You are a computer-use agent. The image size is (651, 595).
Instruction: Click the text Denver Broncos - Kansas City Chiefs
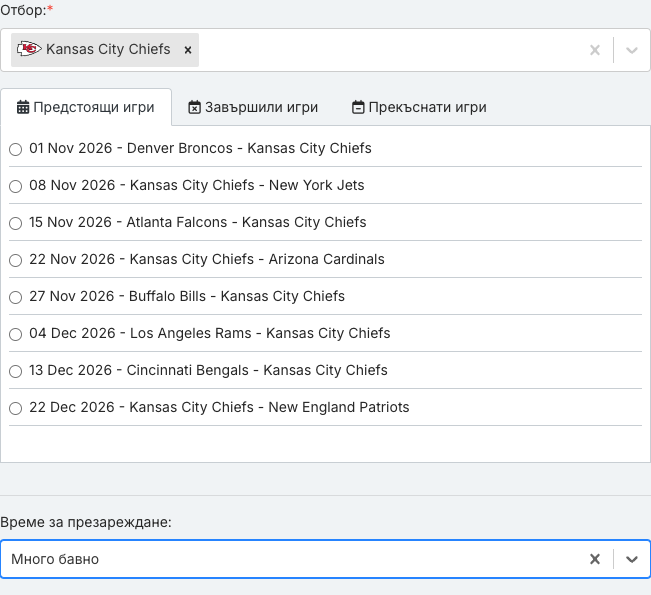249,148
